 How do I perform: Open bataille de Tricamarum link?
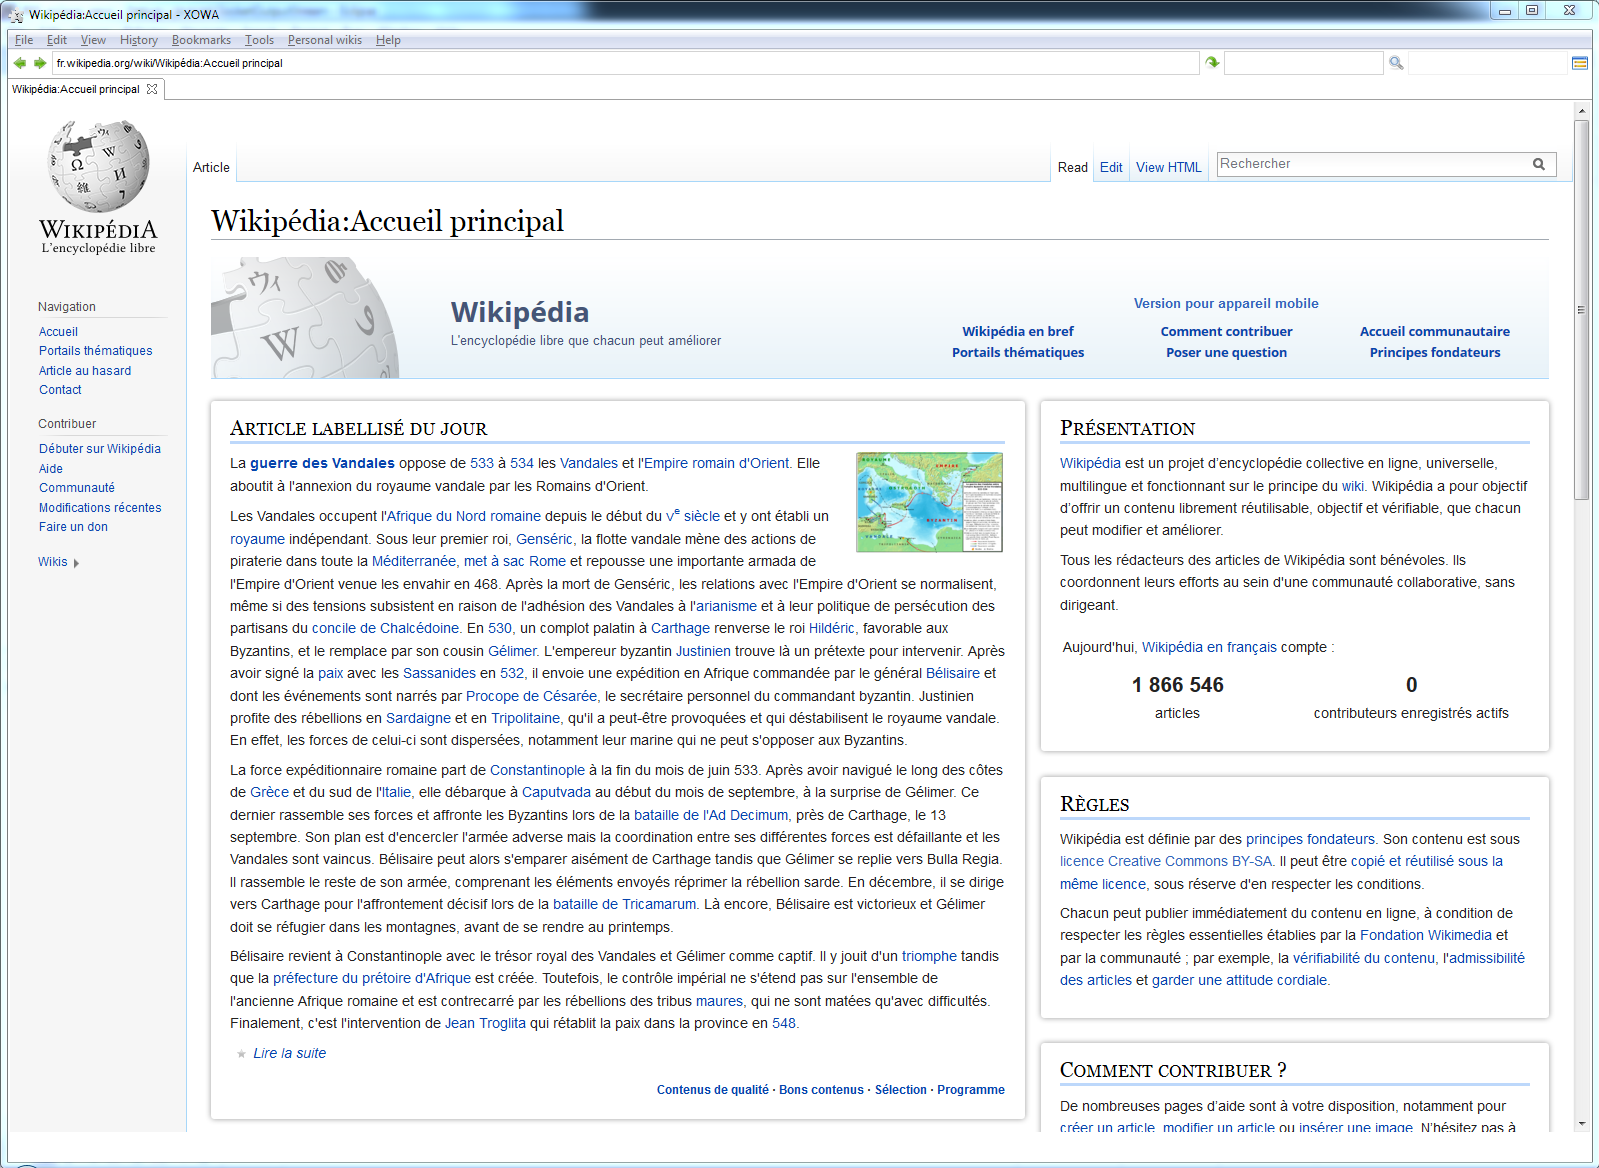click(624, 904)
